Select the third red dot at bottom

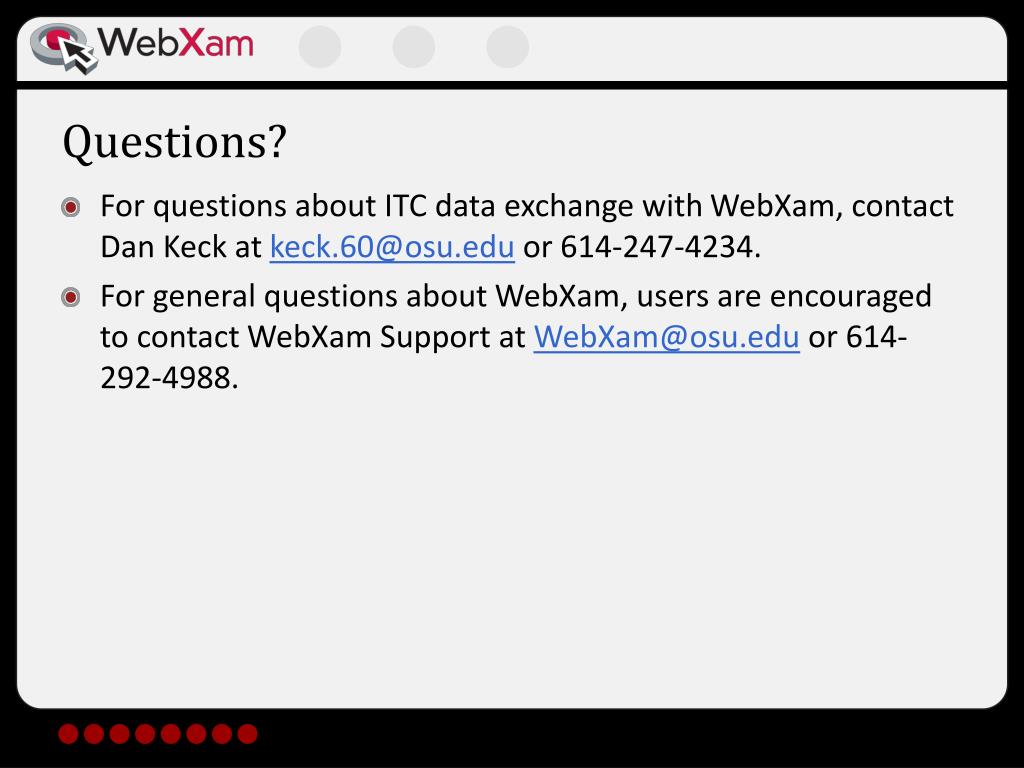(x=120, y=733)
